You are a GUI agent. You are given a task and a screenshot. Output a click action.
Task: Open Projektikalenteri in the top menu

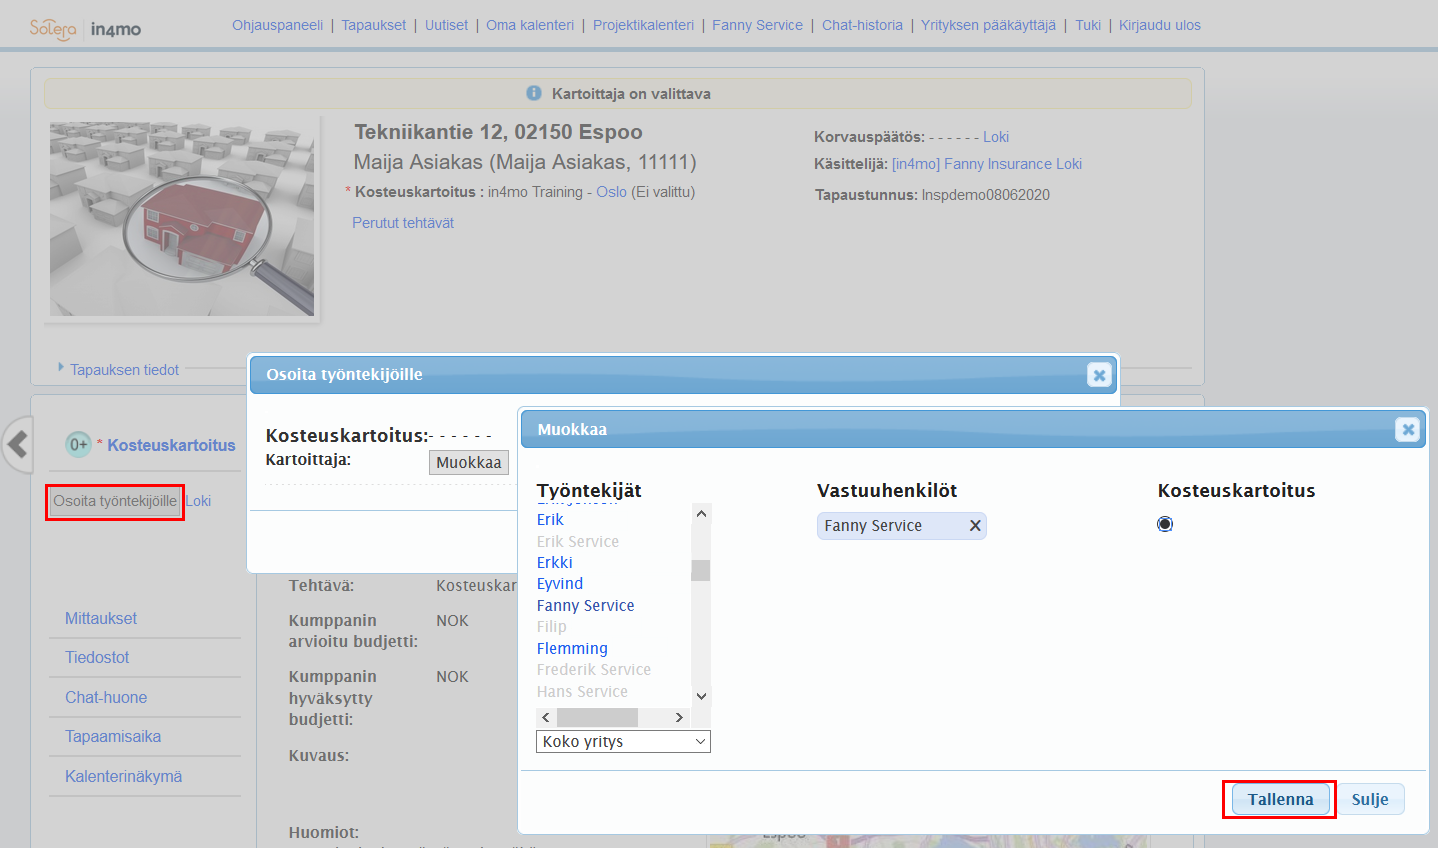point(643,25)
